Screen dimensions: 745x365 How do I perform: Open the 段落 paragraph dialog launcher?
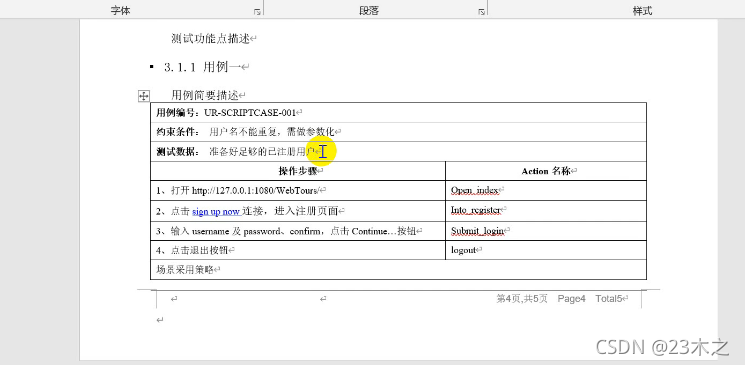coord(481,12)
